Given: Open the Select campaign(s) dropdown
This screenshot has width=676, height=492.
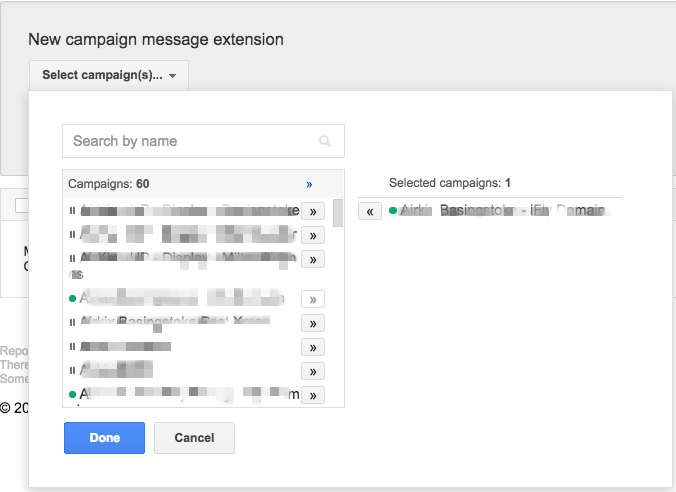Looking at the screenshot, I should point(109,75).
